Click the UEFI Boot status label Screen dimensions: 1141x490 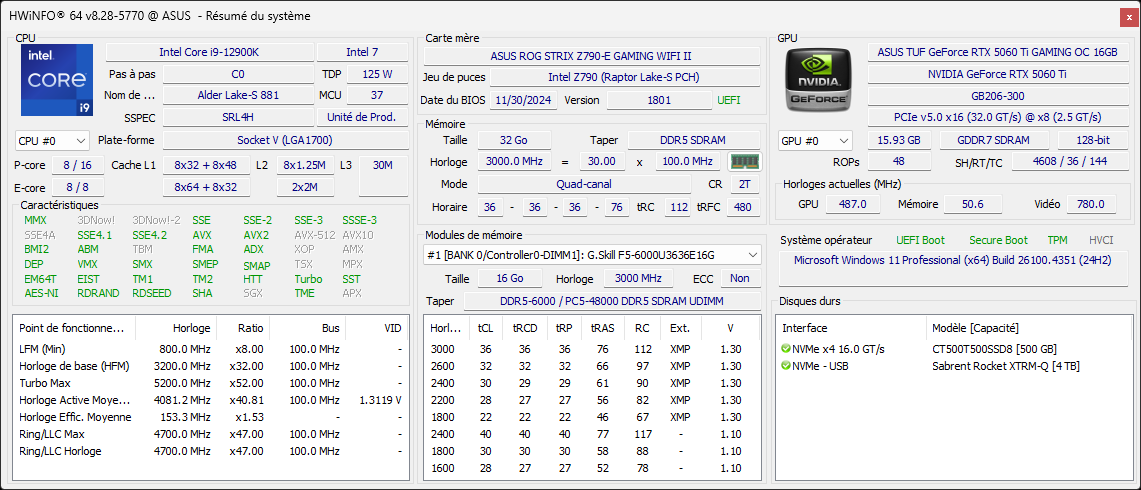(x=922, y=240)
